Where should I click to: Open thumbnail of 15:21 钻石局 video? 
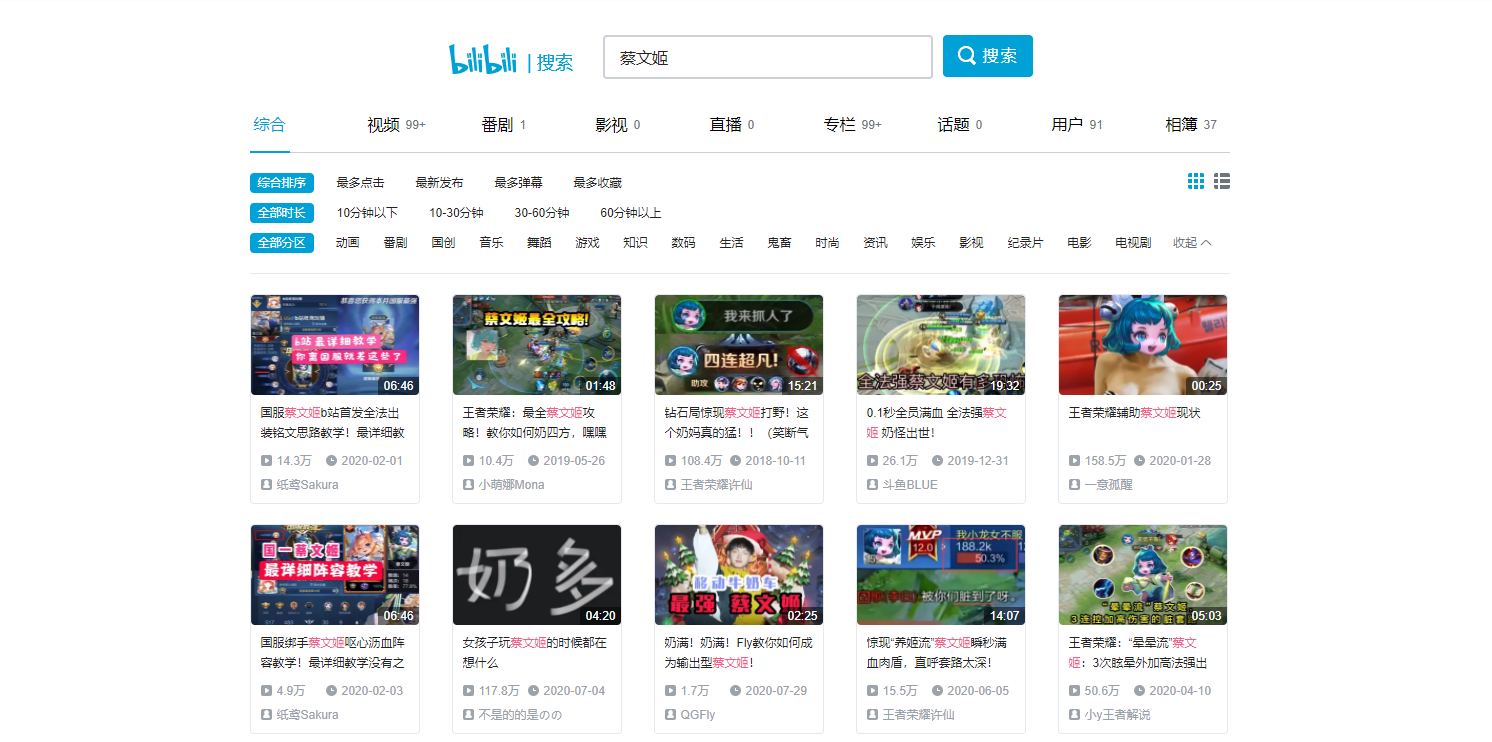[739, 345]
